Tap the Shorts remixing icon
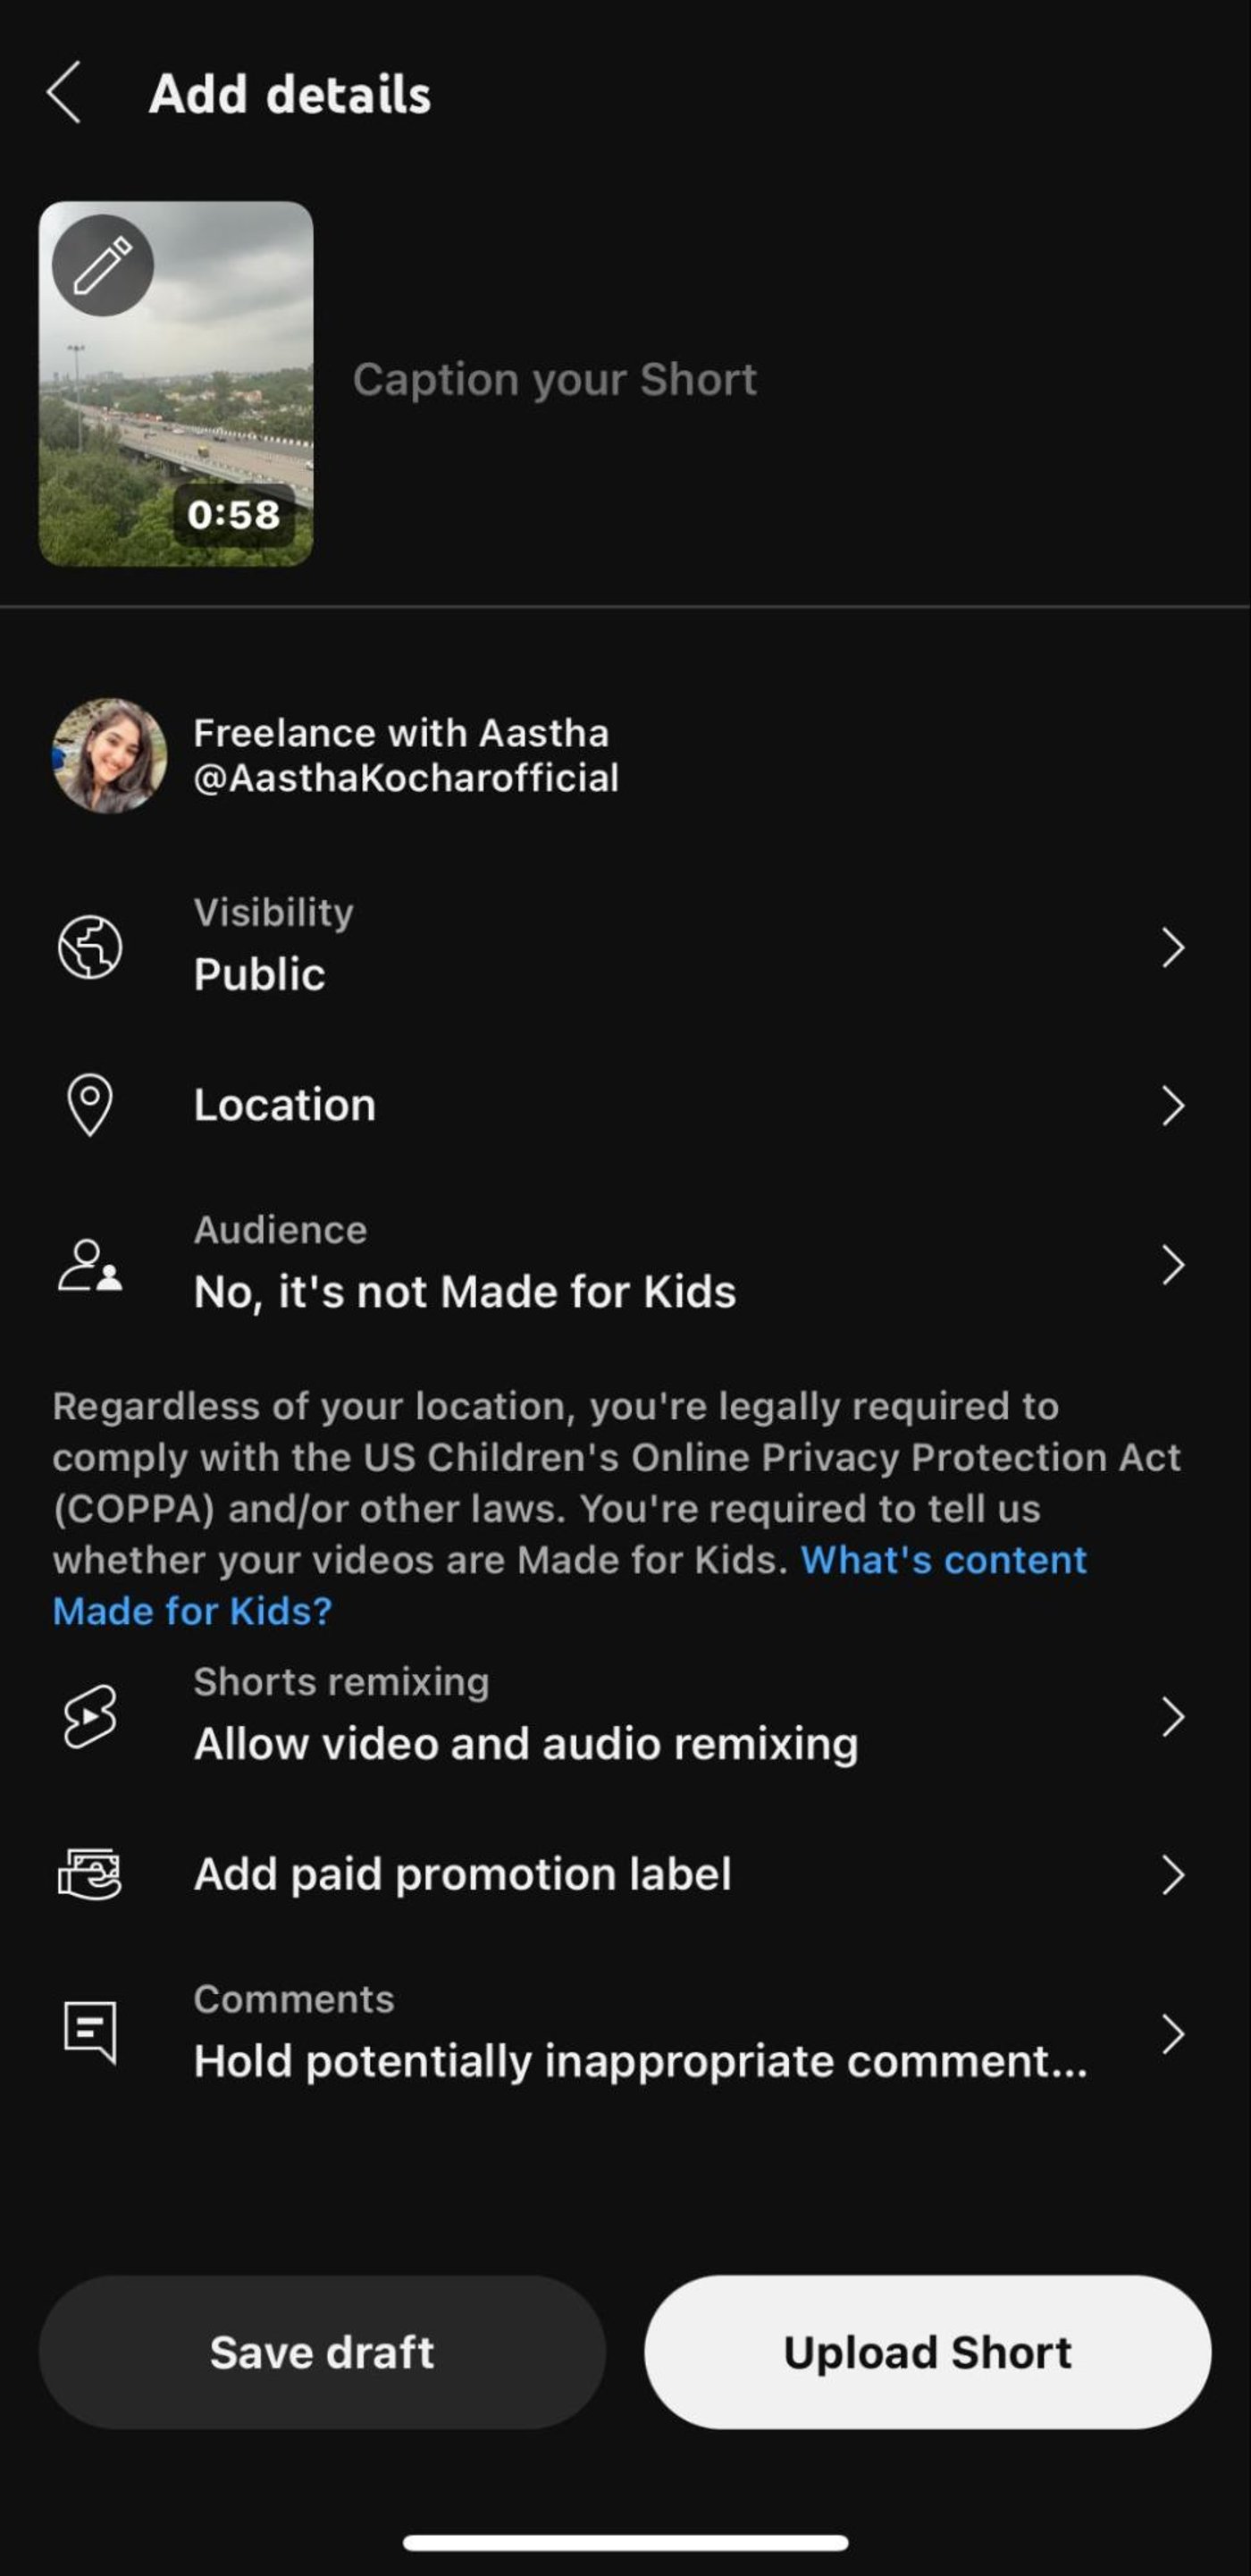Screen dimensions: 1251x2576 (90, 1716)
